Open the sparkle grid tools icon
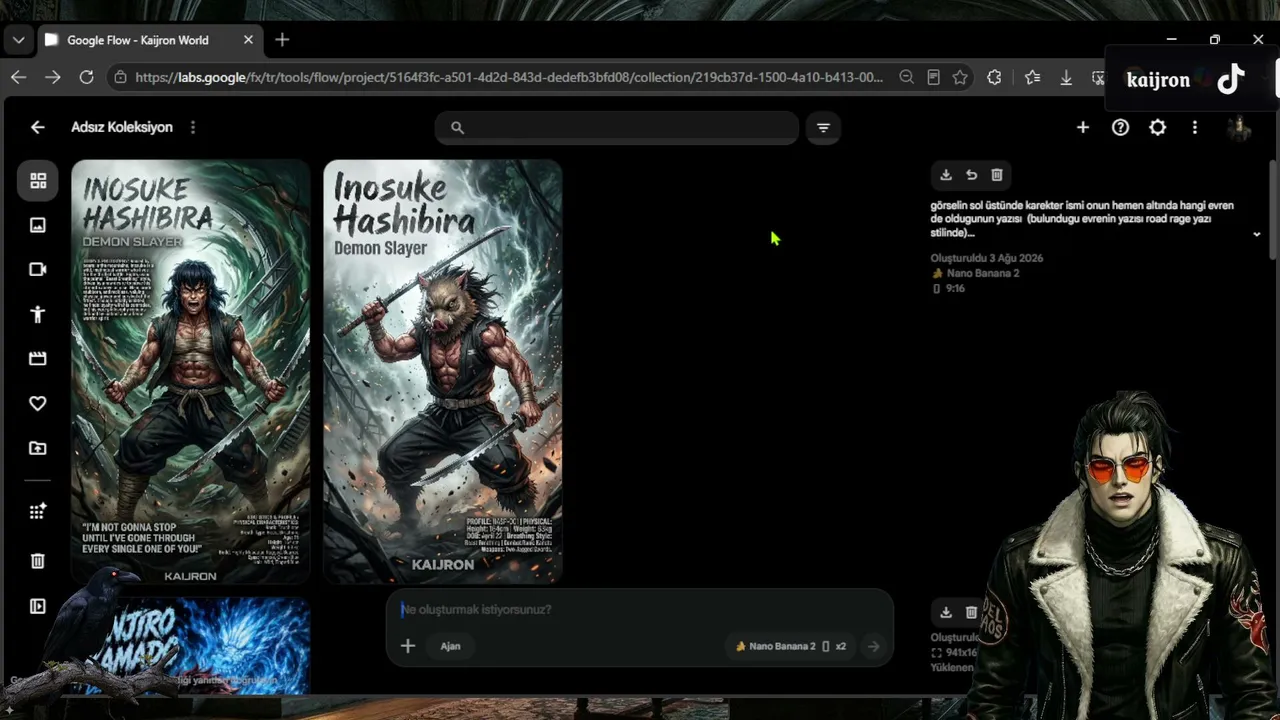This screenshot has width=1280, height=720. coord(38,512)
